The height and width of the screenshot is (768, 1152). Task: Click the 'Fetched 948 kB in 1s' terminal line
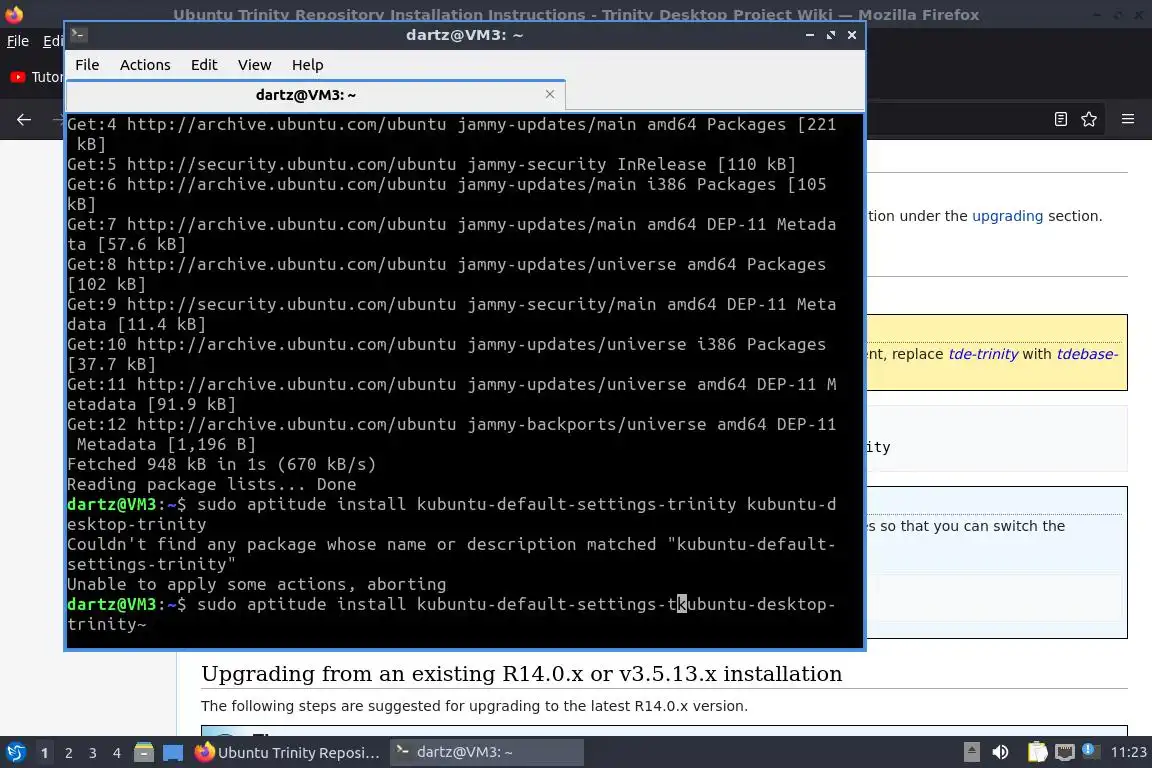(221, 464)
